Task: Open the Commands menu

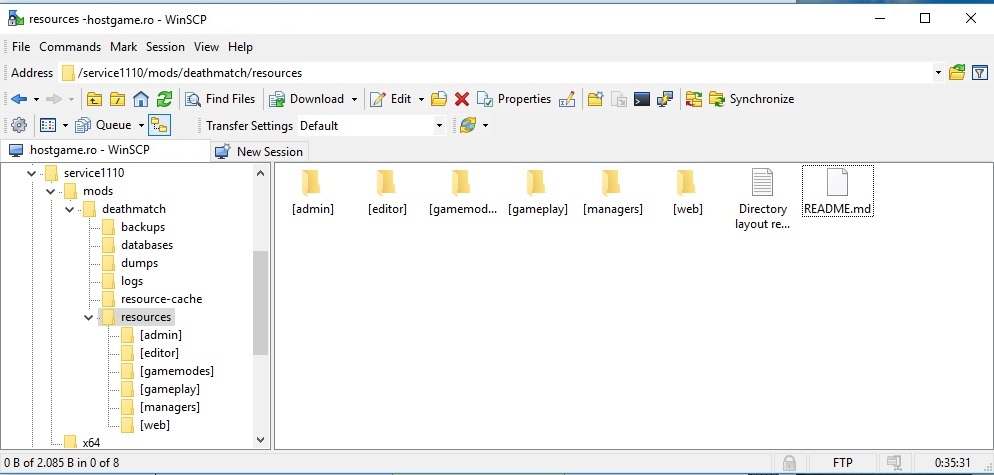Action: [70, 47]
